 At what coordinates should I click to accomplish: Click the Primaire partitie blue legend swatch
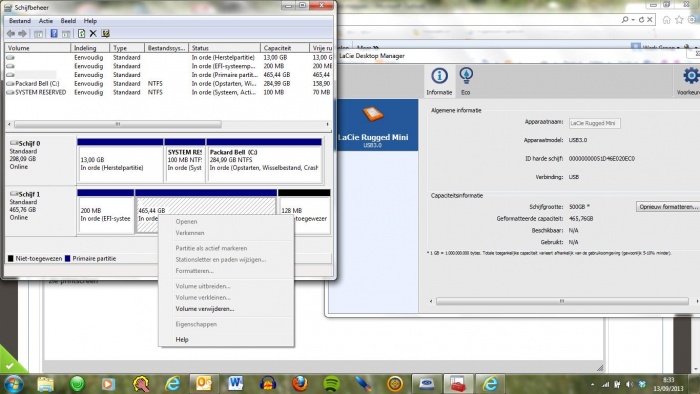point(68,258)
